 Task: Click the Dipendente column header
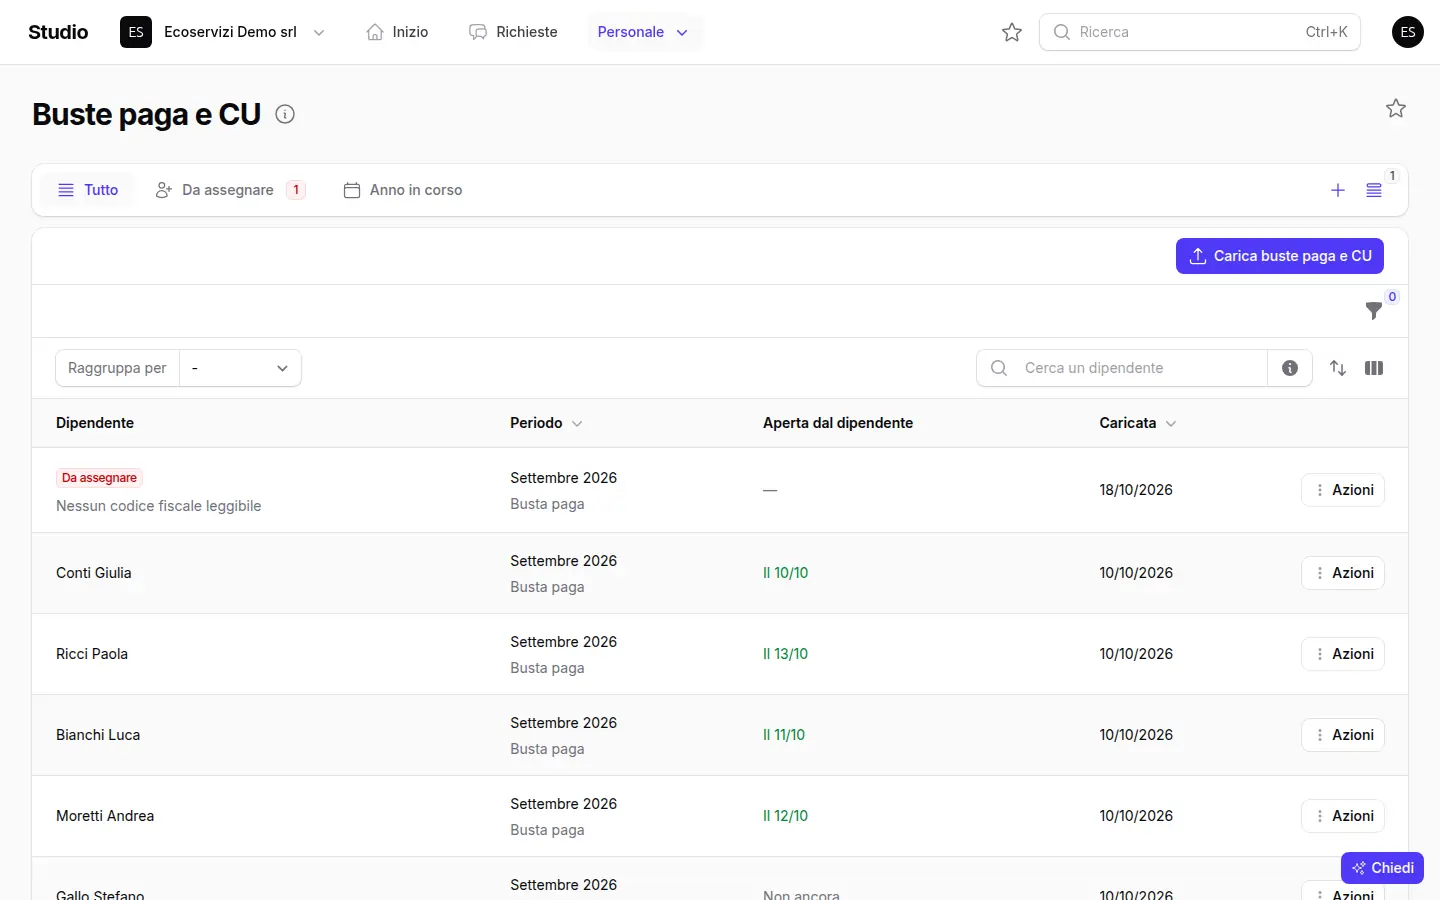(x=95, y=423)
